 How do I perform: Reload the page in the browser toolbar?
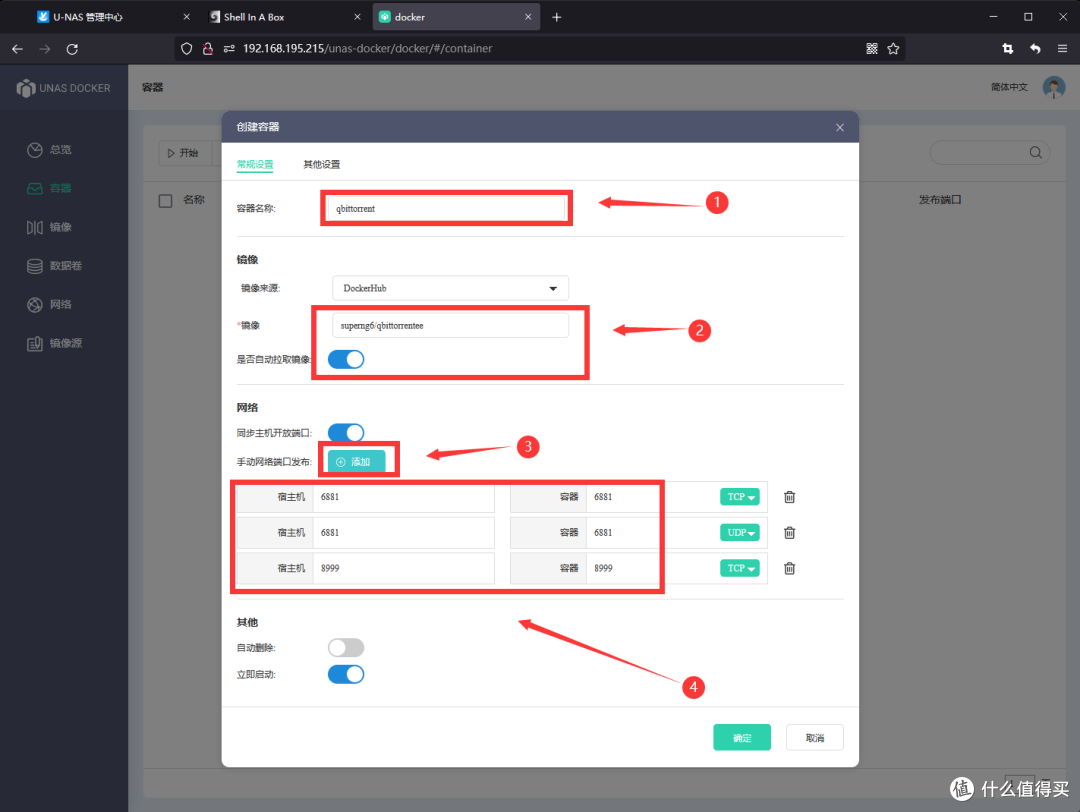click(72, 48)
